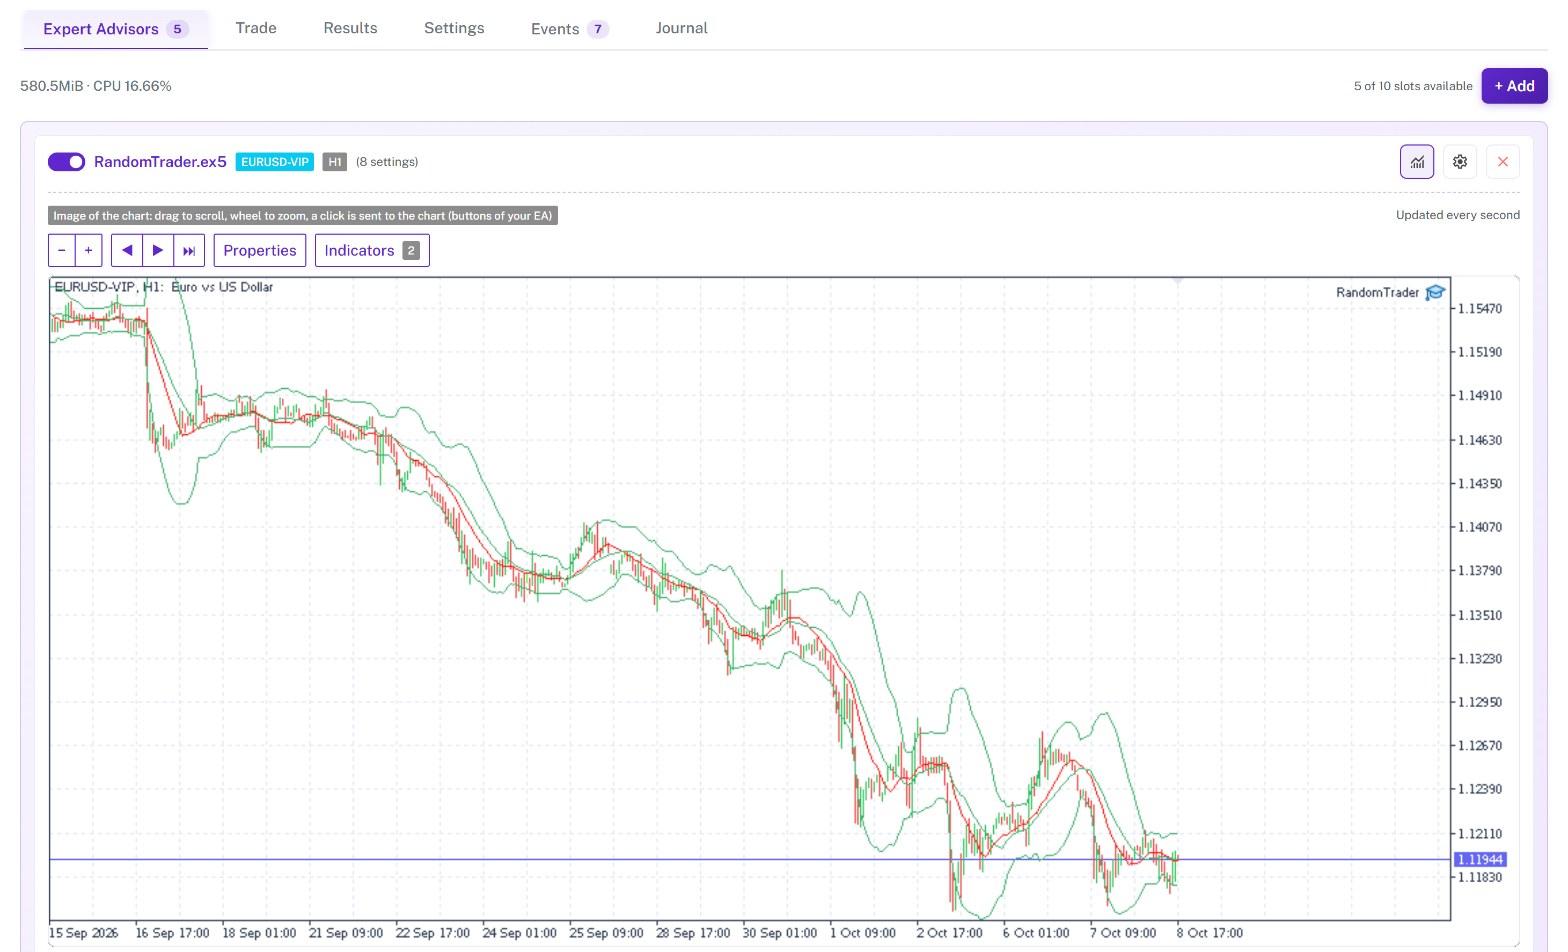Viewport: 1568px width, 952px height.
Task: Click the 1.13510 price axis label
Action: 1480,615
